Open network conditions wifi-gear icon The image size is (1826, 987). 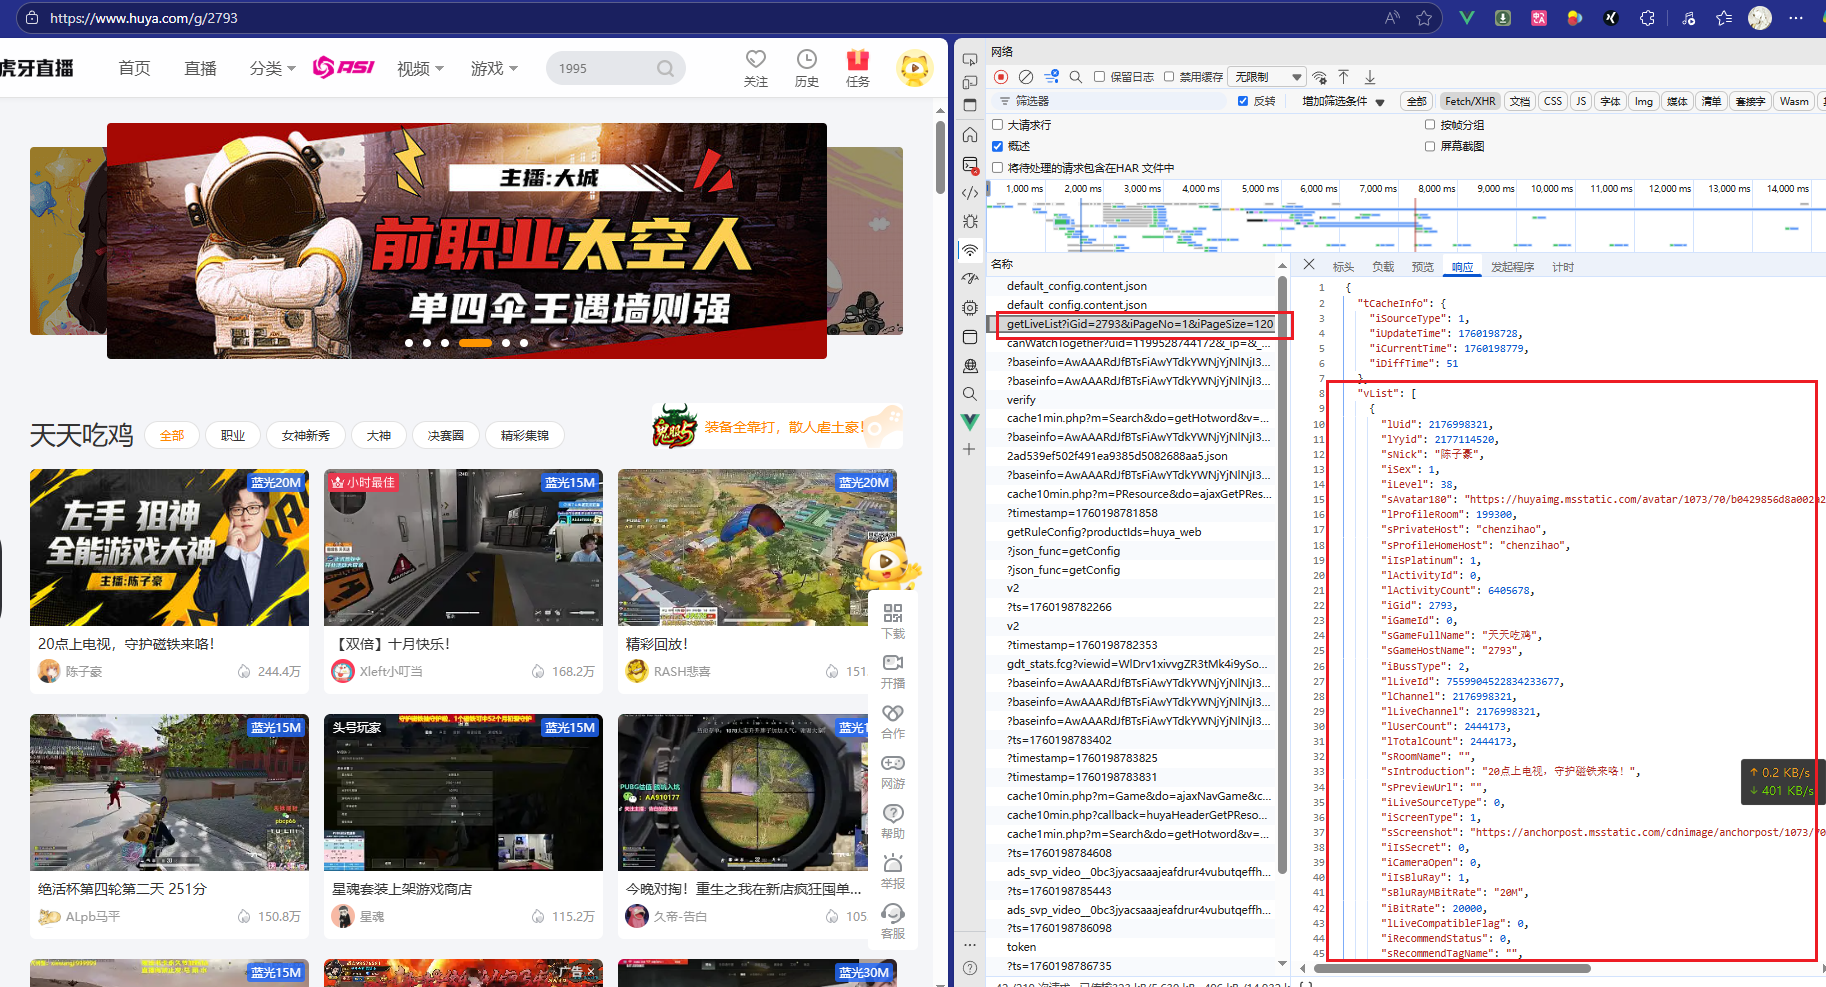pyautogui.click(x=1320, y=77)
